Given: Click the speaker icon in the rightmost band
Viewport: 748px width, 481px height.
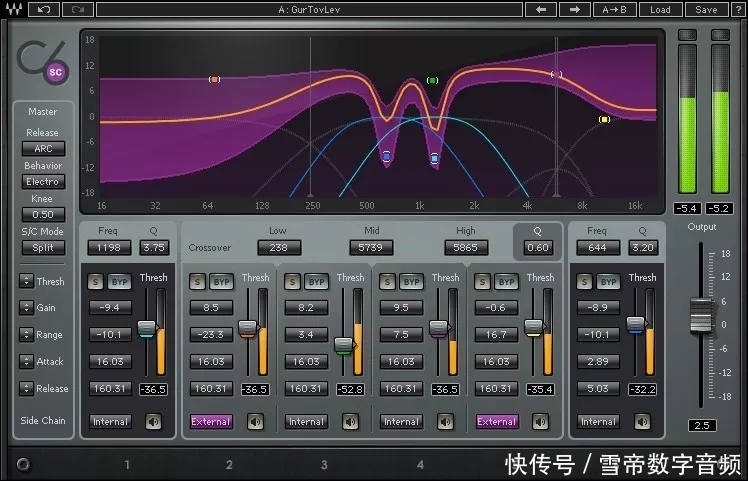Looking at the screenshot, I should point(642,421).
